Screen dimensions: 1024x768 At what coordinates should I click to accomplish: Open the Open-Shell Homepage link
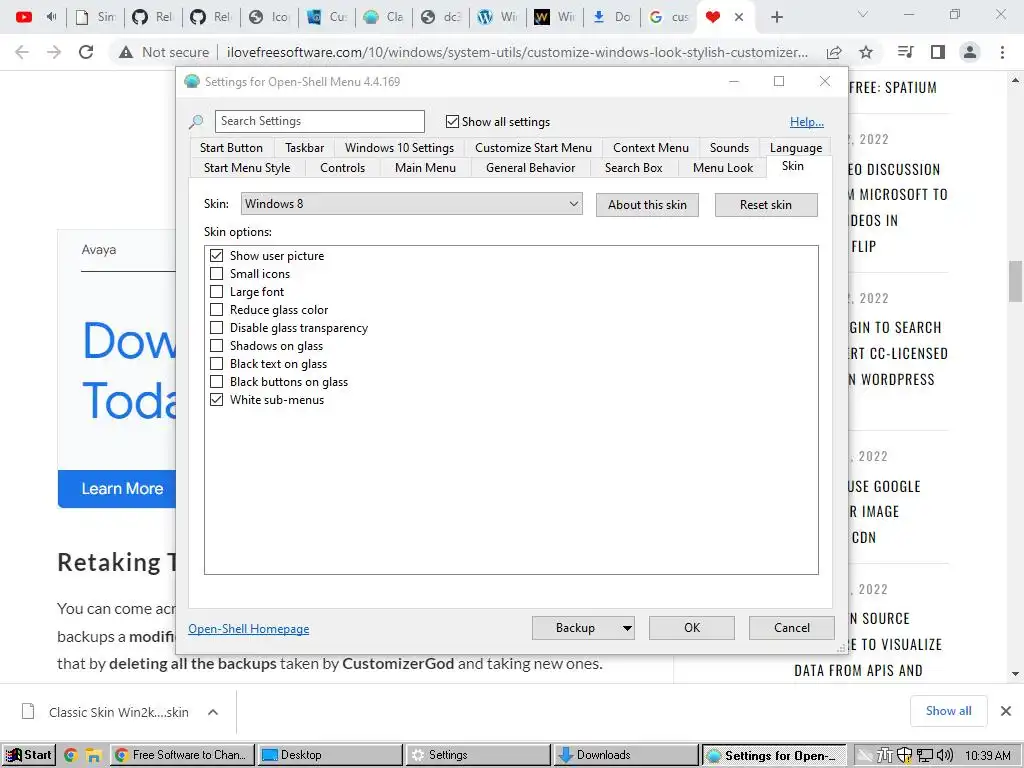(249, 628)
